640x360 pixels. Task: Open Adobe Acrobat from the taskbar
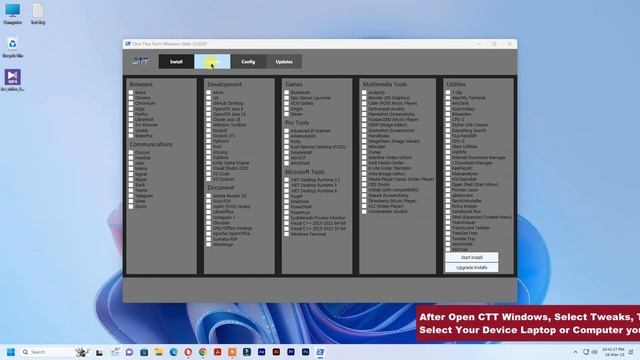[x=218, y=352]
